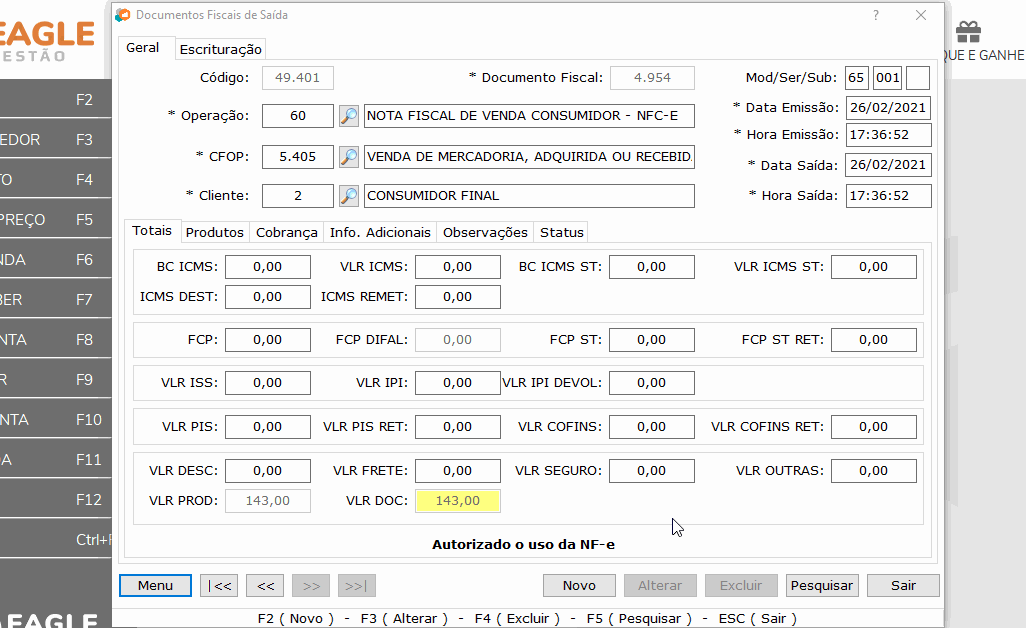Viewport: 1026px width, 628px height.
Task: Click the >> next record button
Action: (311, 585)
